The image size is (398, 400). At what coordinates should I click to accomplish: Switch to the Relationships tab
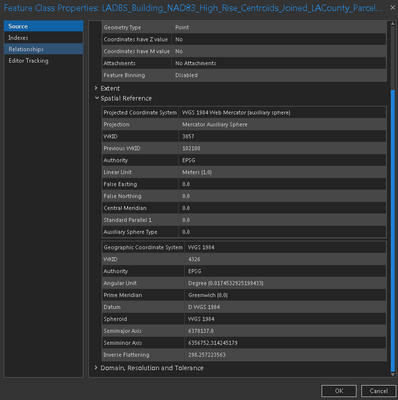pyautogui.click(x=43, y=49)
